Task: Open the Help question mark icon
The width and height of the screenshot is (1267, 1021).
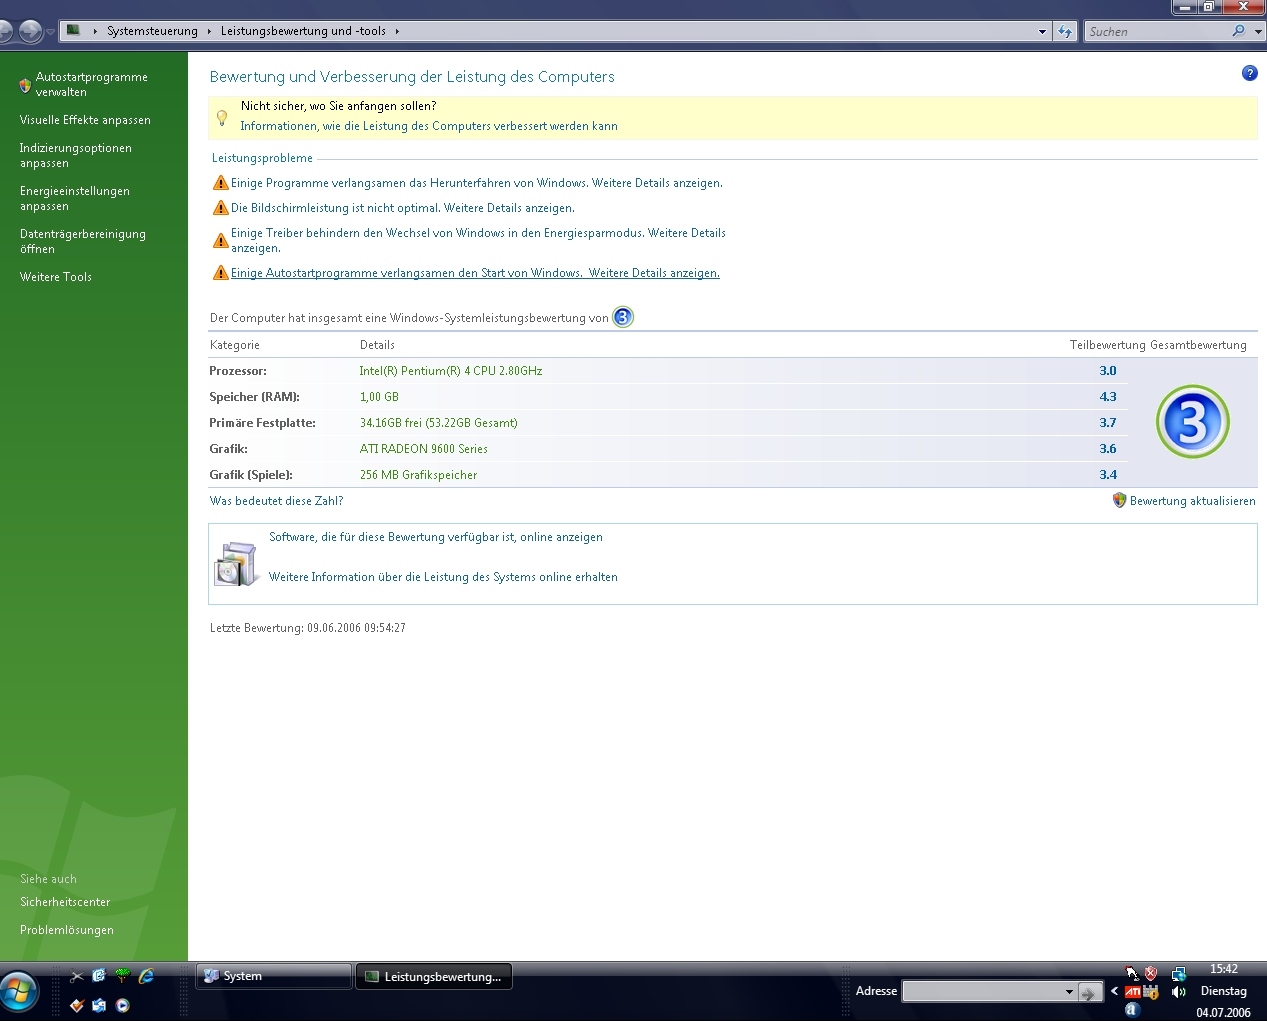Action: point(1249,73)
